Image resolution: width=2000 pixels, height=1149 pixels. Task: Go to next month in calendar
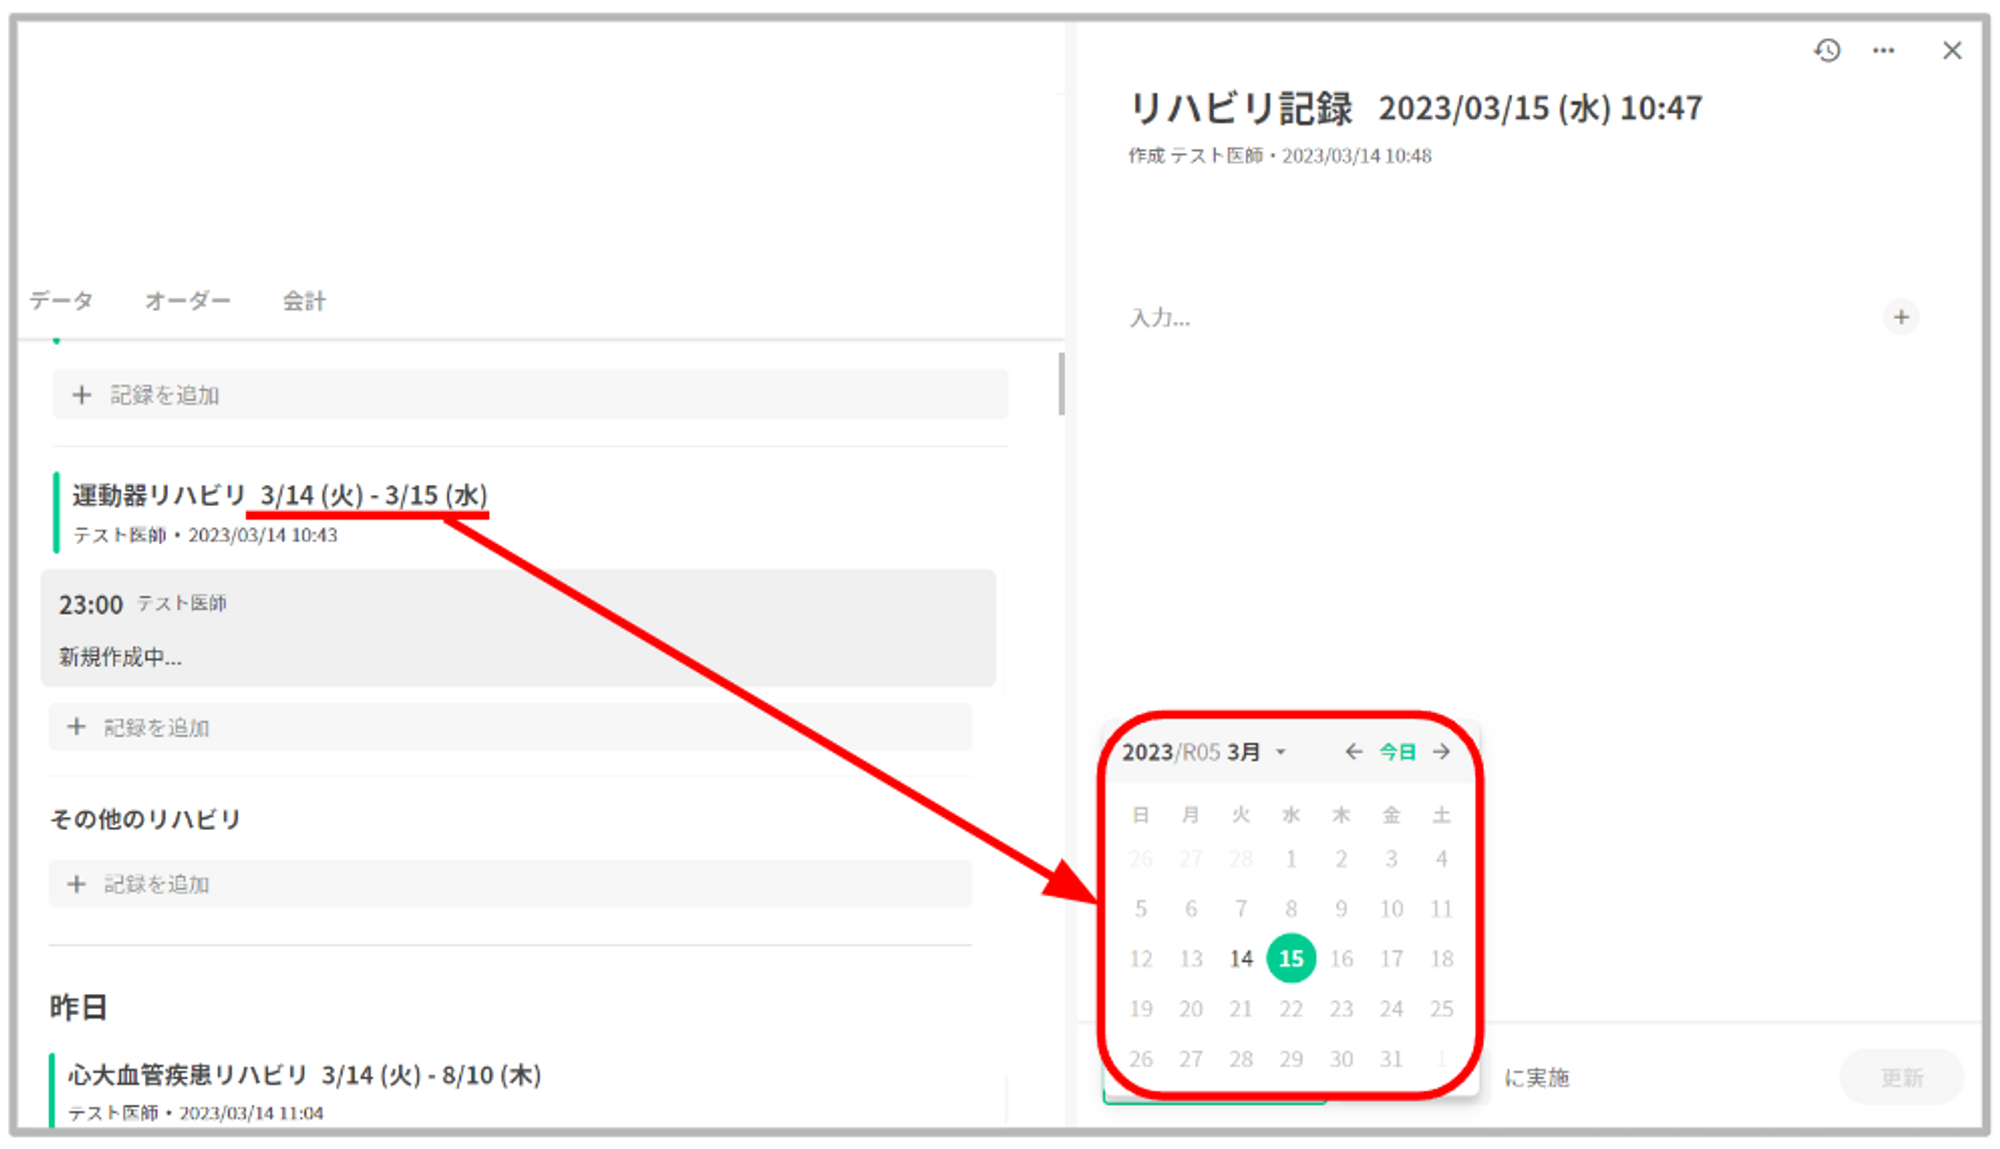pyautogui.click(x=1441, y=751)
